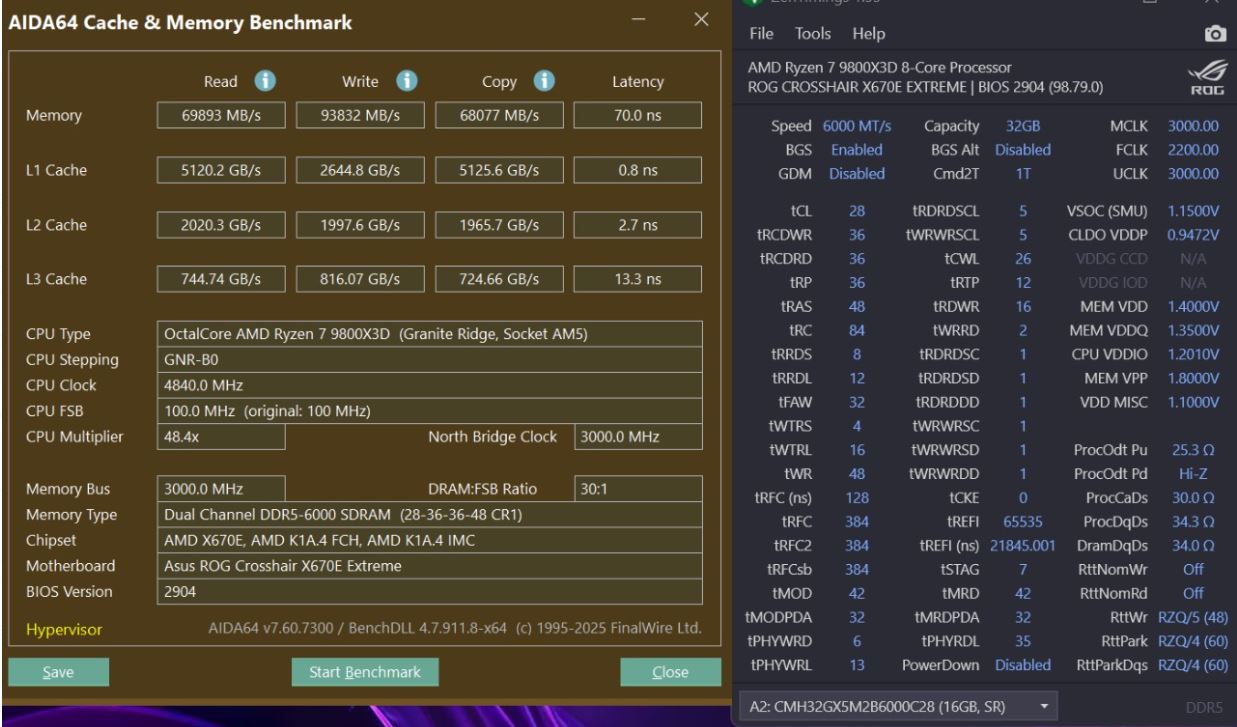Click the CPU Type field
The width and height of the screenshot is (1237, 727).
tap(430, 333)
